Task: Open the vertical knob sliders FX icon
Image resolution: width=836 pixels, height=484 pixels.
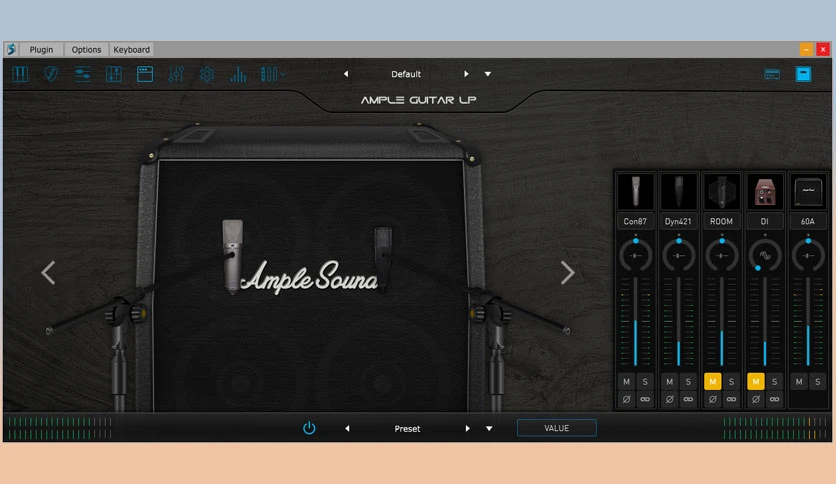Action: click(x=176, y=74)
